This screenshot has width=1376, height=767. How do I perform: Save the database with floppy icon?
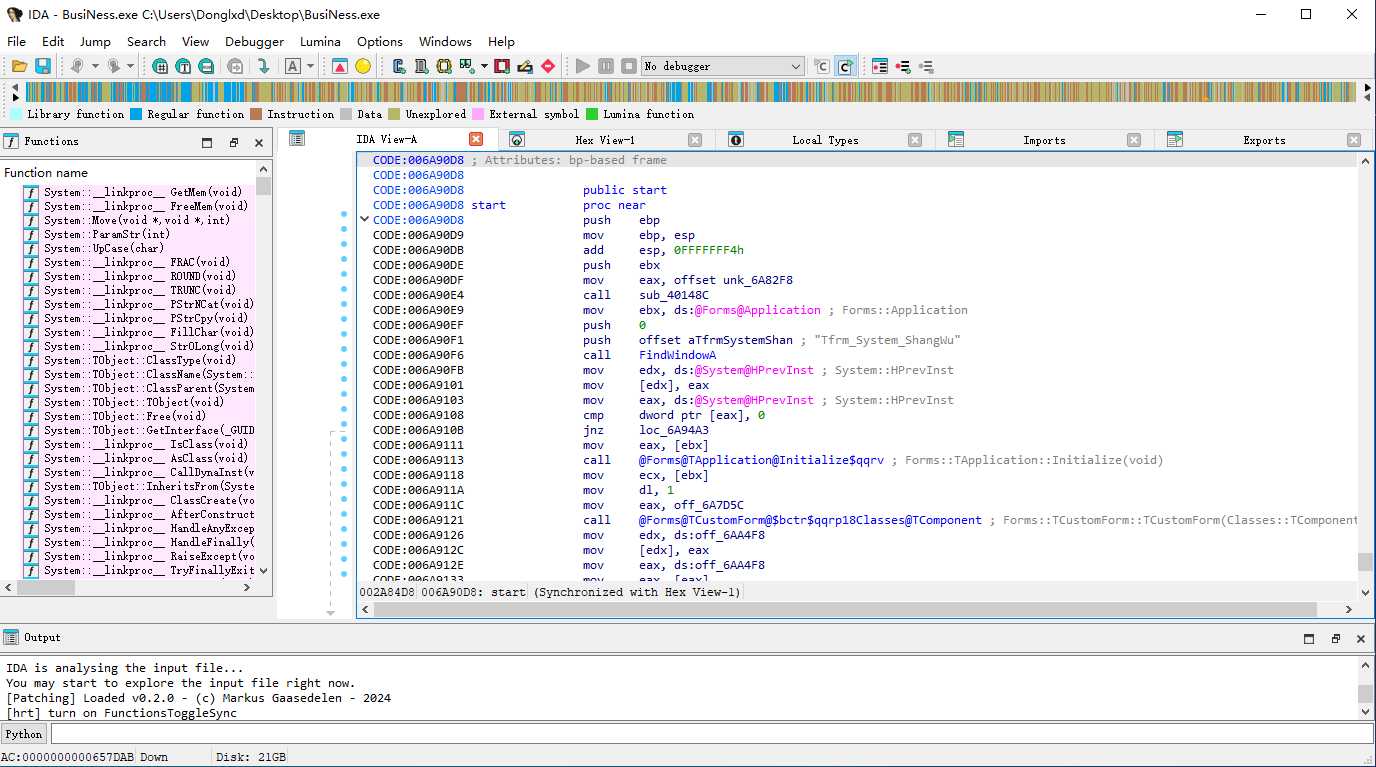click(43, 66)
